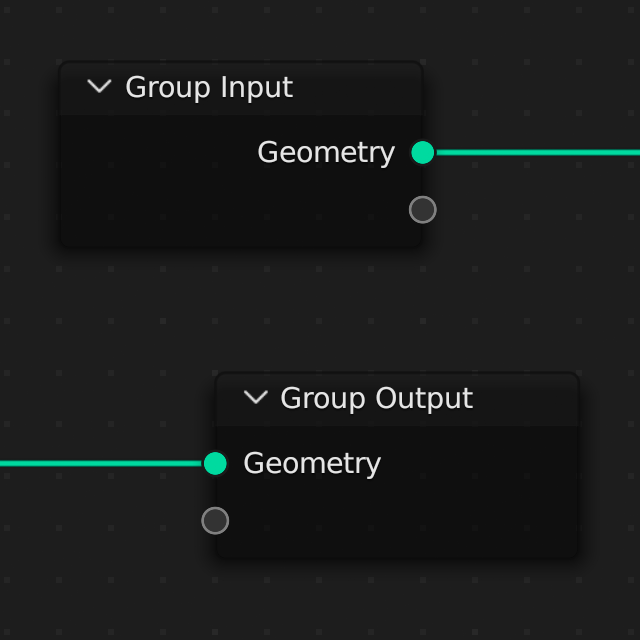Click Group Input's header bar right of the title
Image resolution: width=640 pixels, height=640 pixels.
360,88
